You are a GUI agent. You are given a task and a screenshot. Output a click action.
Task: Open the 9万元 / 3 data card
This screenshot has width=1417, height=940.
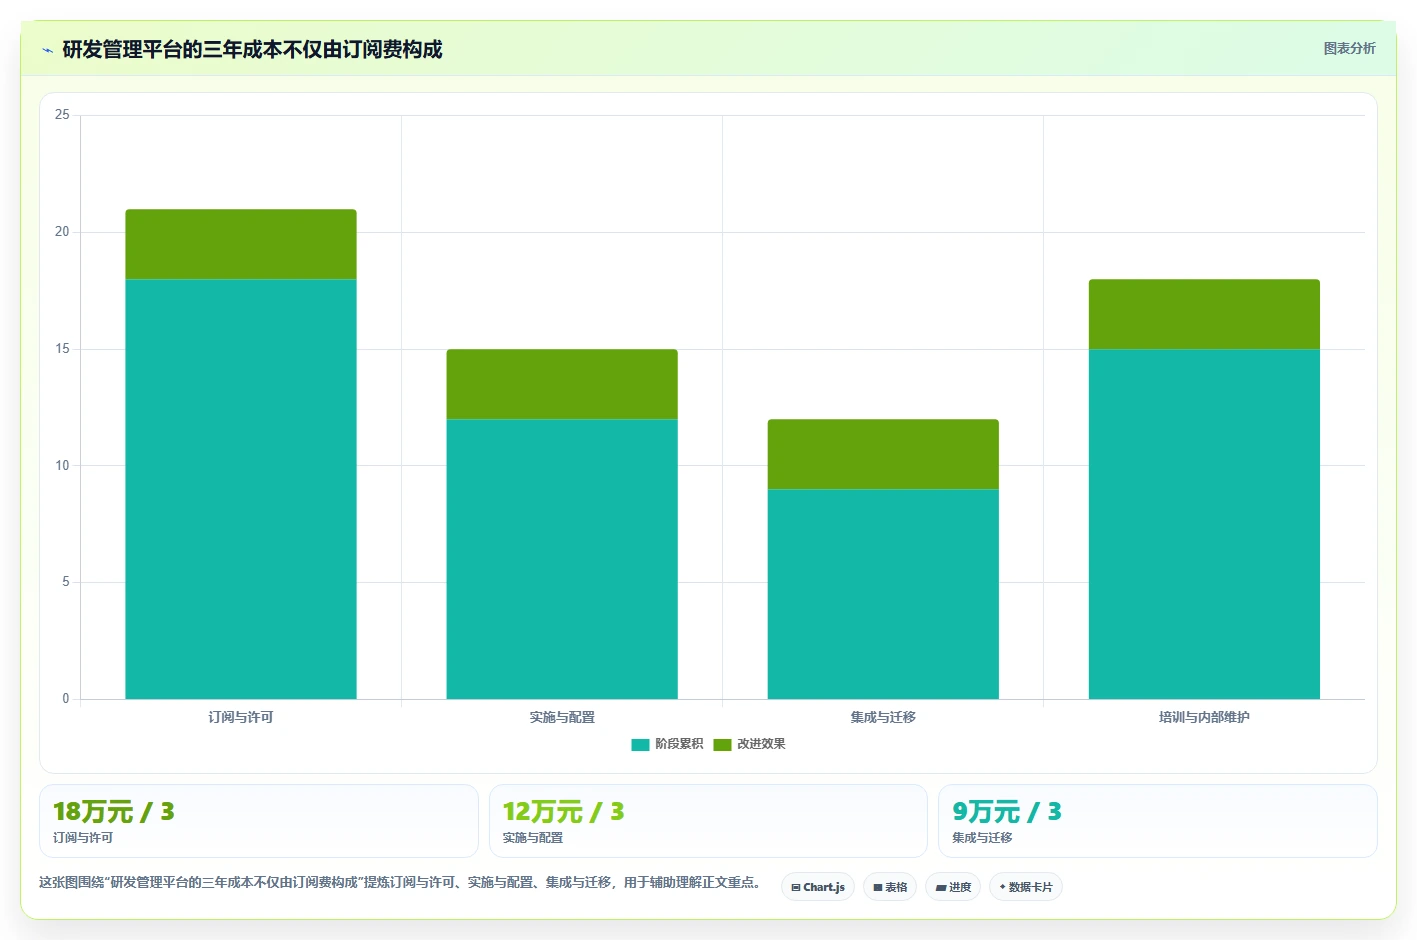1158,821
